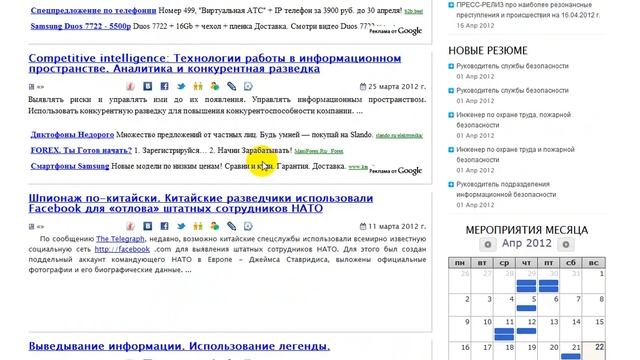Viewport: 640px width, 360px height.
Task: Click last share icon in Competitive intelligence row
Action: pyautogui.click(x=248, y=87)
